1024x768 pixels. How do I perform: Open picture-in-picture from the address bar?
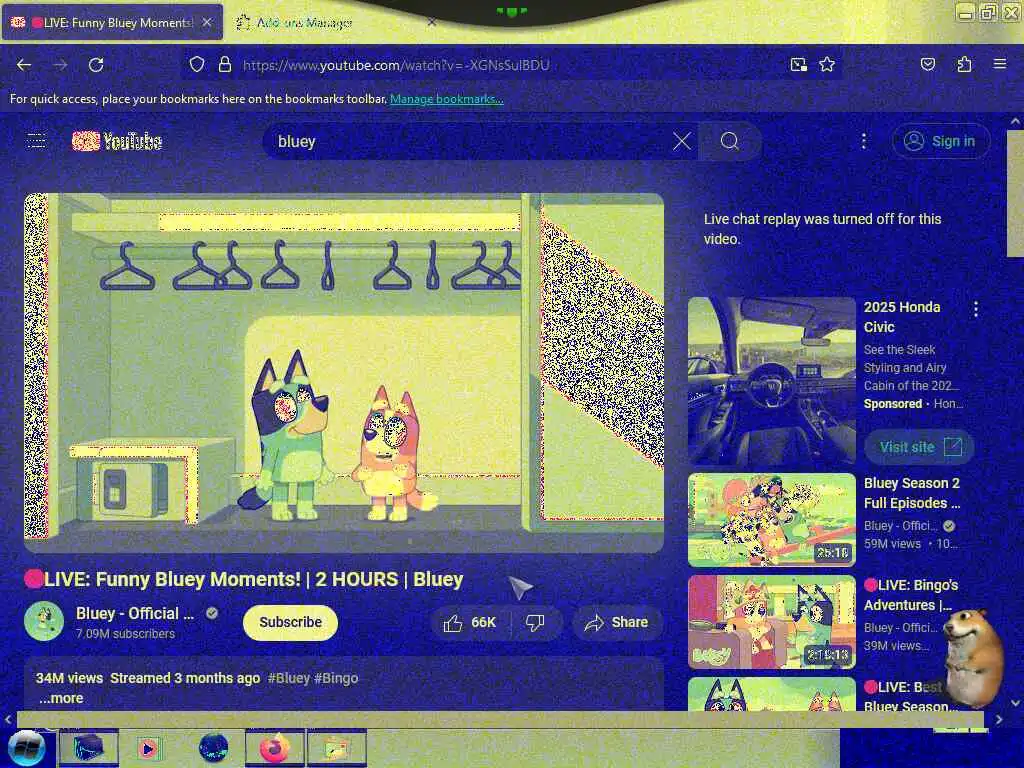798,65
